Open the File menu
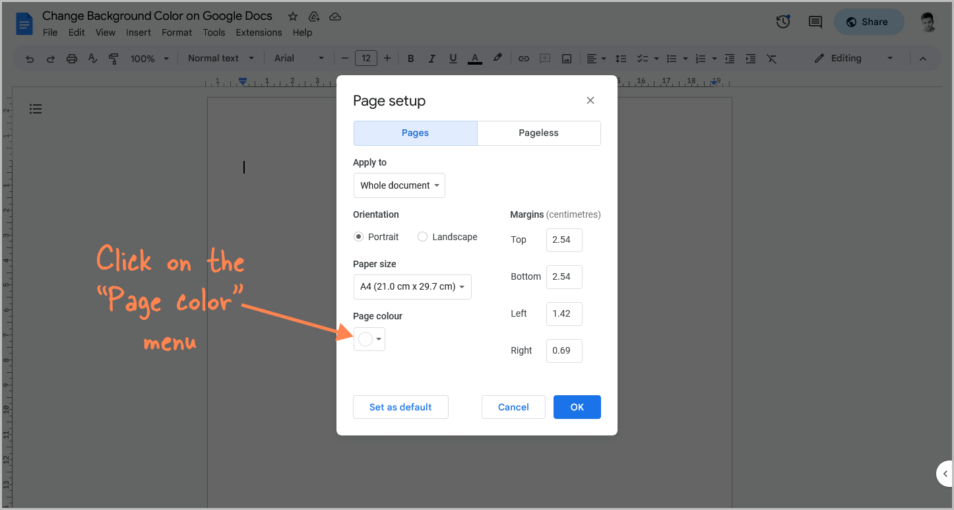954x510 pixels. pyautogui.click(x=50, y=32)
